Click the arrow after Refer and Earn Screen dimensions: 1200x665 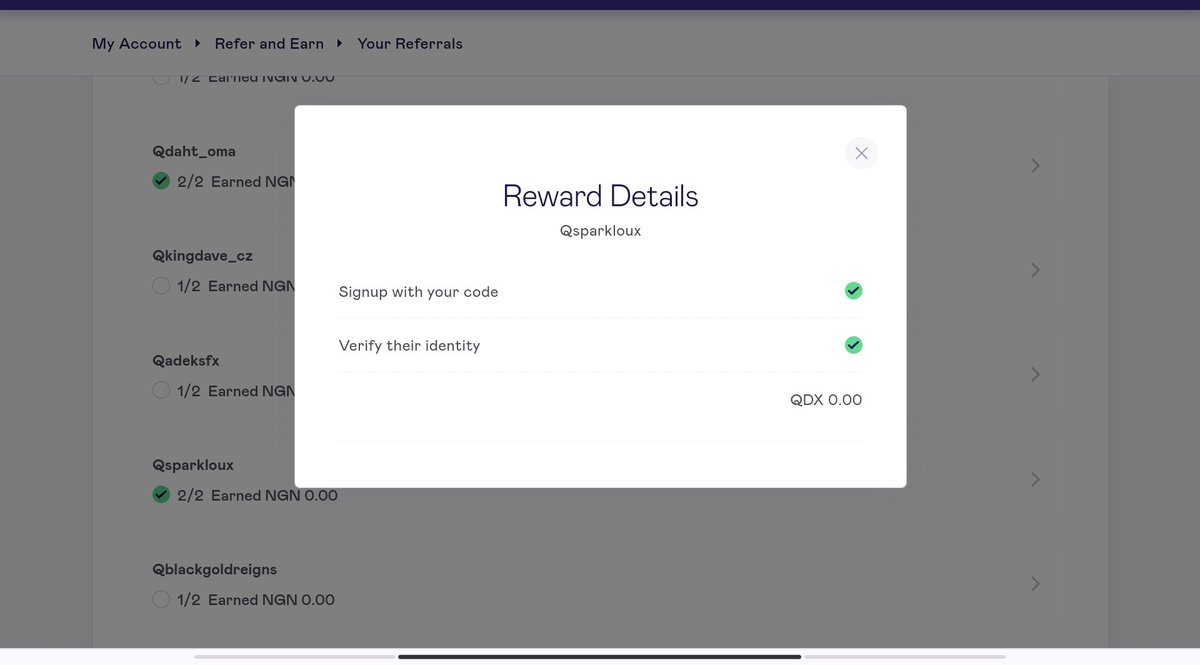340,43
